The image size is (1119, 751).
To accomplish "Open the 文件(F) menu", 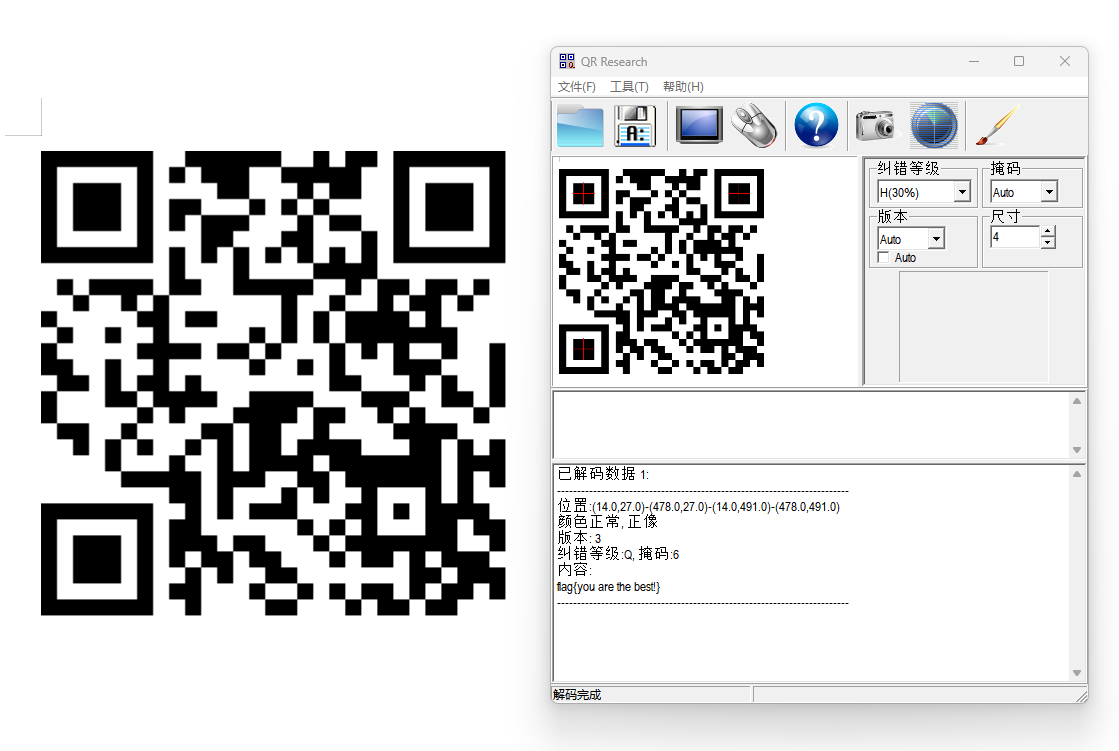I will point(577,86).
